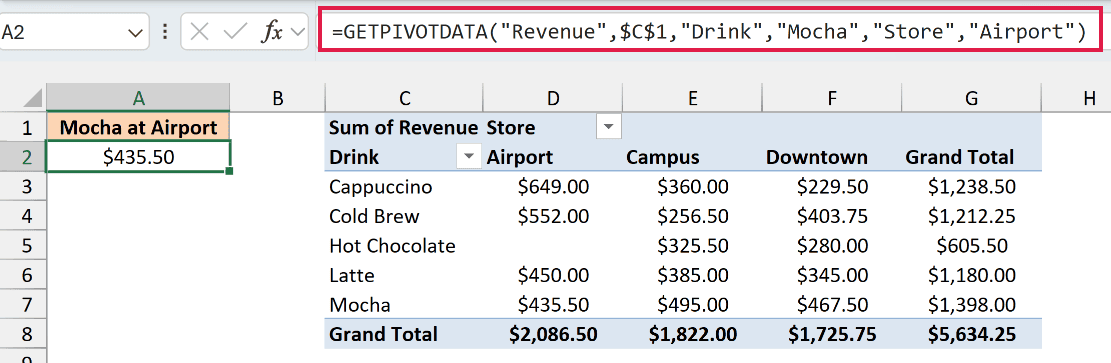Click the 'Downtown' column label
Image resolution: width=1111 pixels, height=363 pixels.
pos(816,157)
